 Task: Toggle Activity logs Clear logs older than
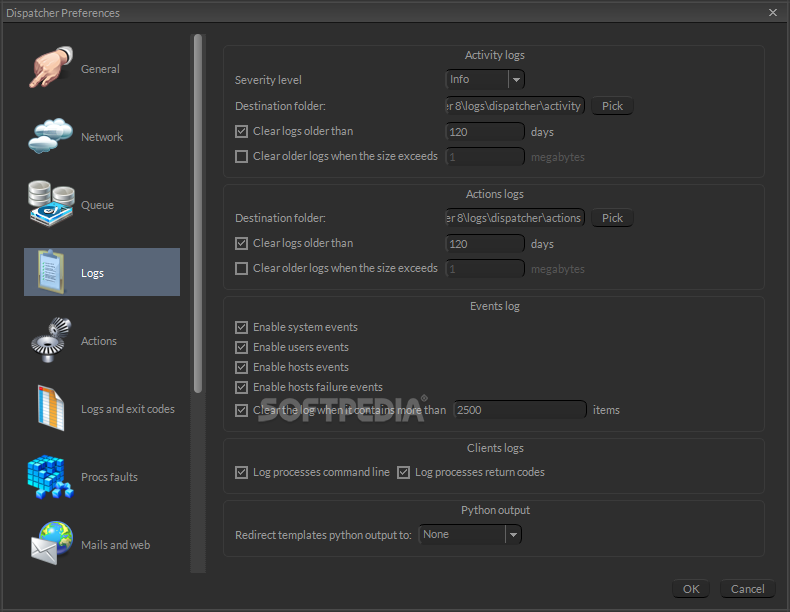tap(241, 131)
